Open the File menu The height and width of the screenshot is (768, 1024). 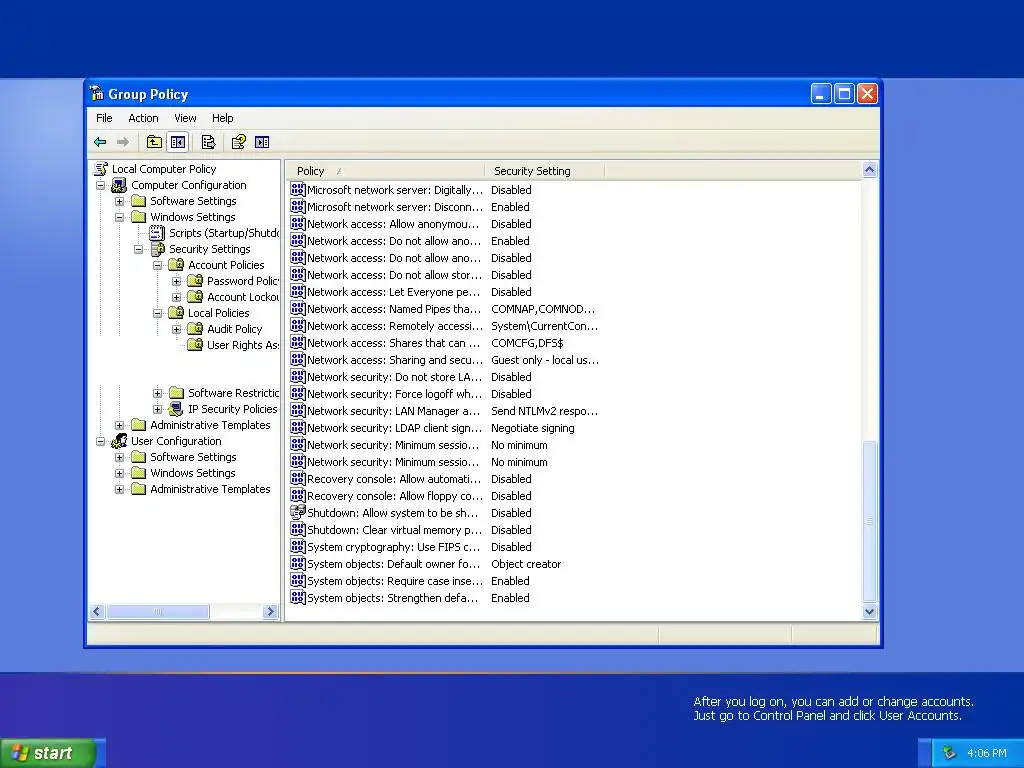point(104,118)
